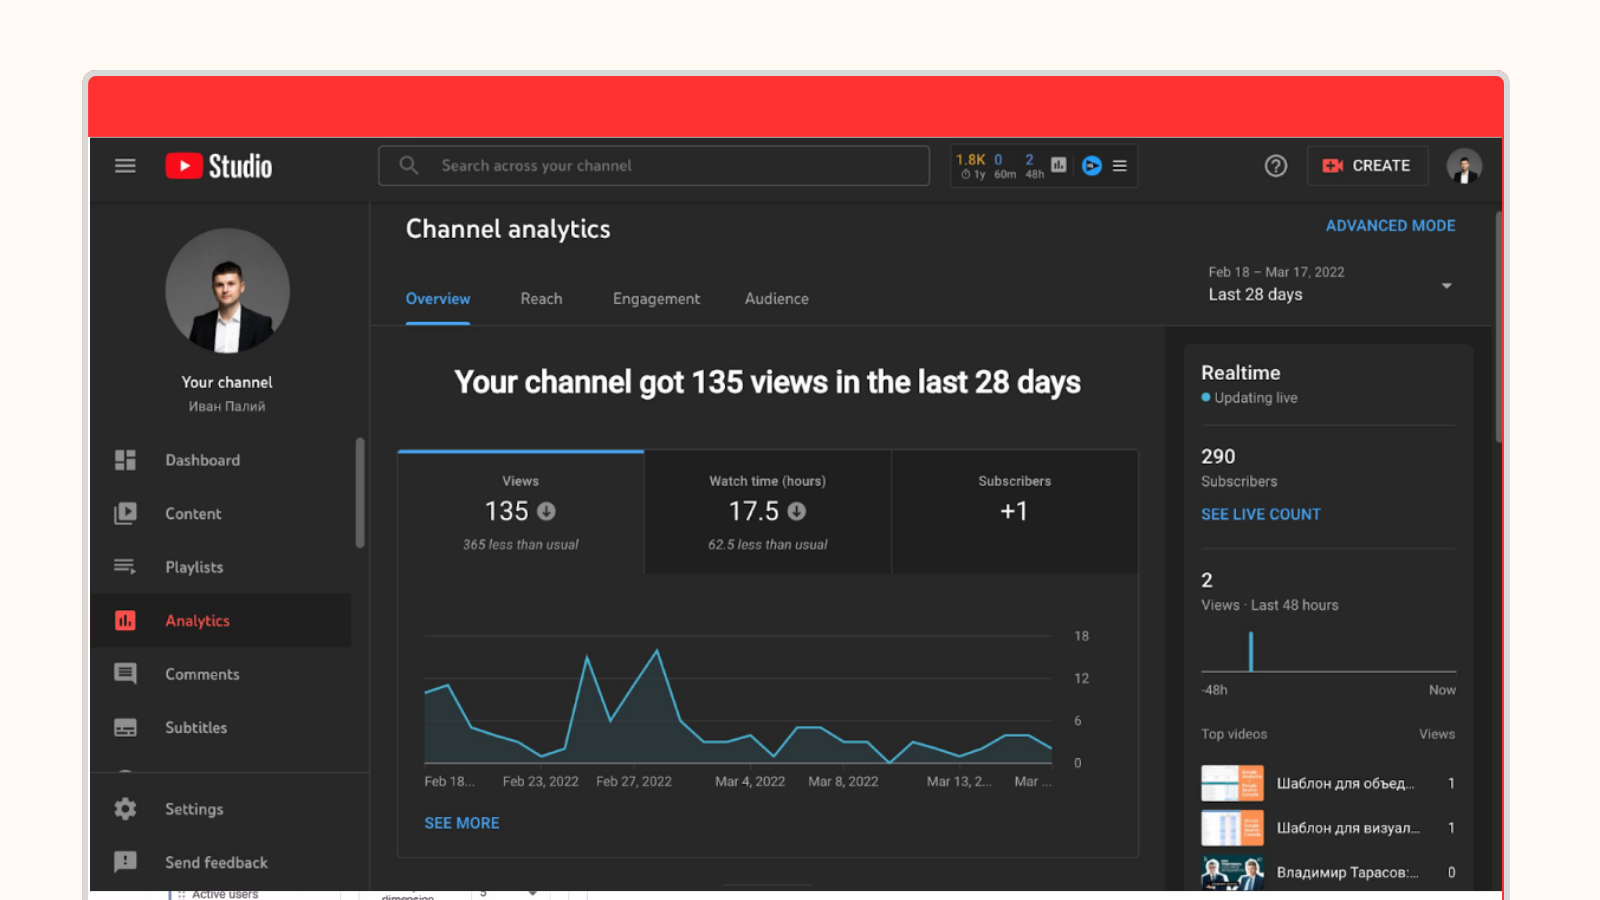Image resolution: width=1600 pixels, height=900 pixels.
Task: Click the Playlists sidebar icon
Action: pyautogui.click(x=125, y=567)
